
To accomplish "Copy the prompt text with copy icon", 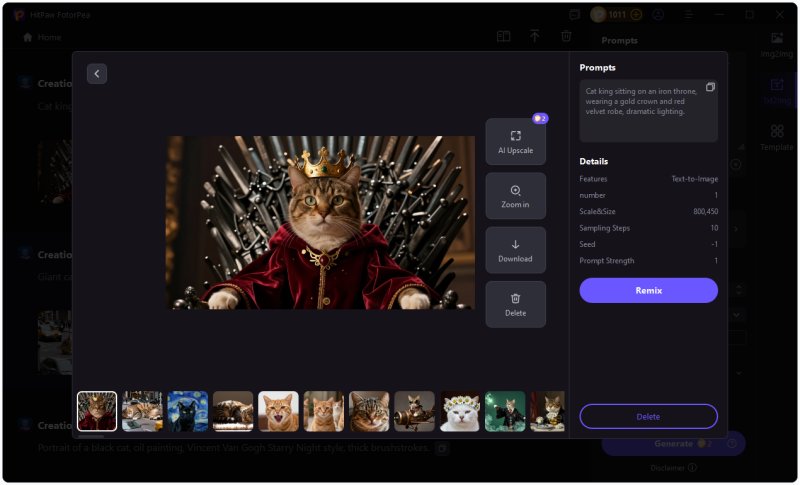I will [x=710, y=87].
